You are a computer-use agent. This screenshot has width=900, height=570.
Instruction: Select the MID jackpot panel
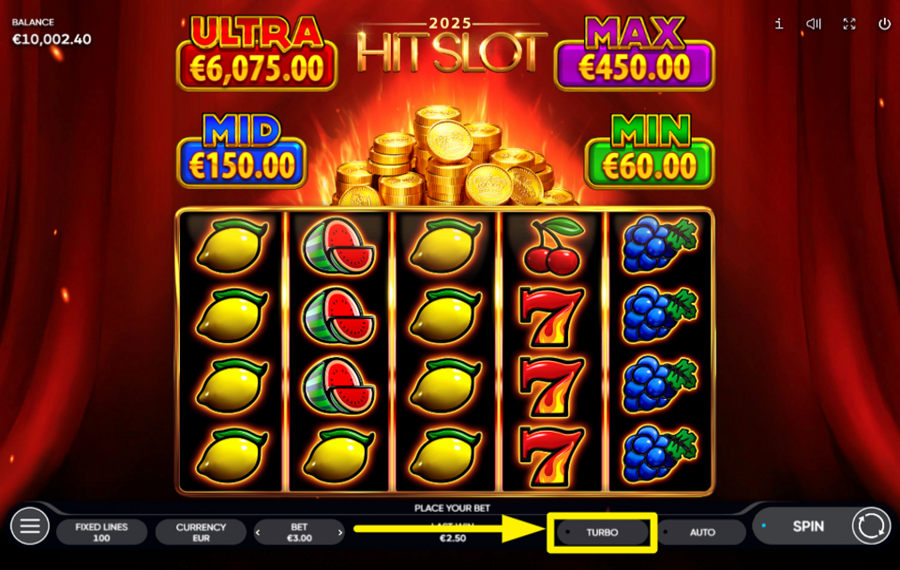242,152
